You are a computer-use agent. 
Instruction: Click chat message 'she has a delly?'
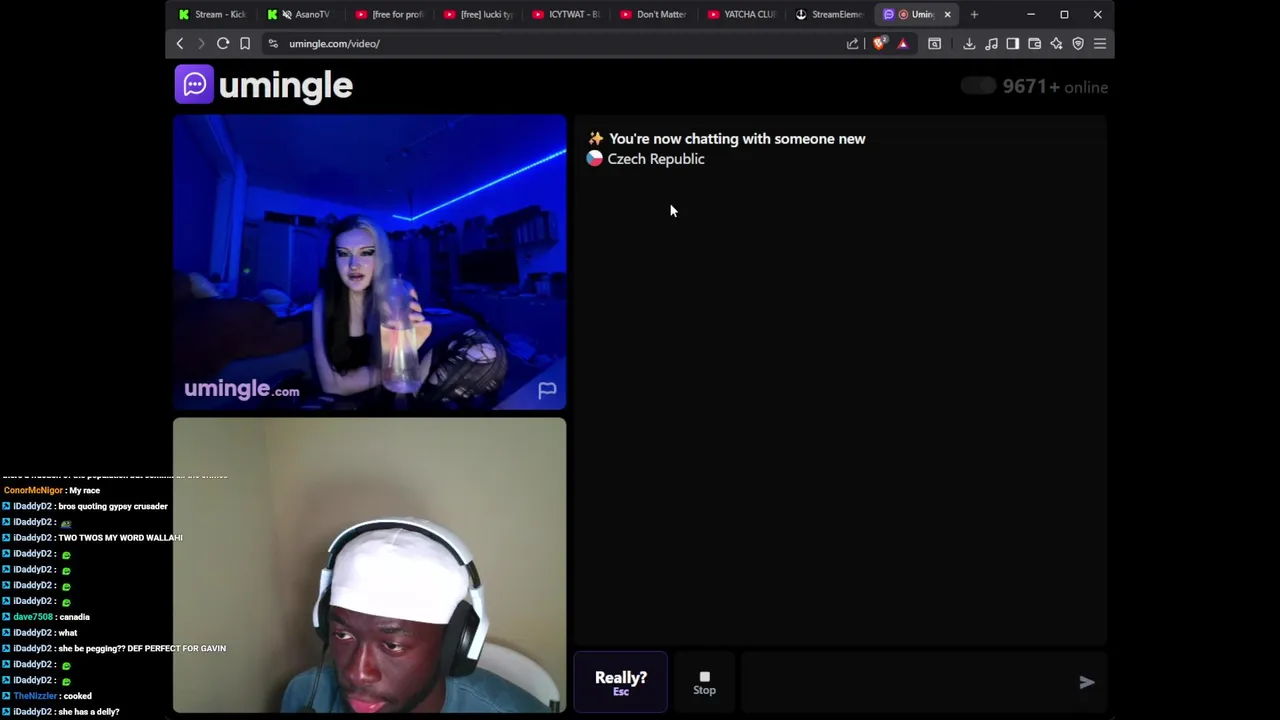tap(89, 712)
